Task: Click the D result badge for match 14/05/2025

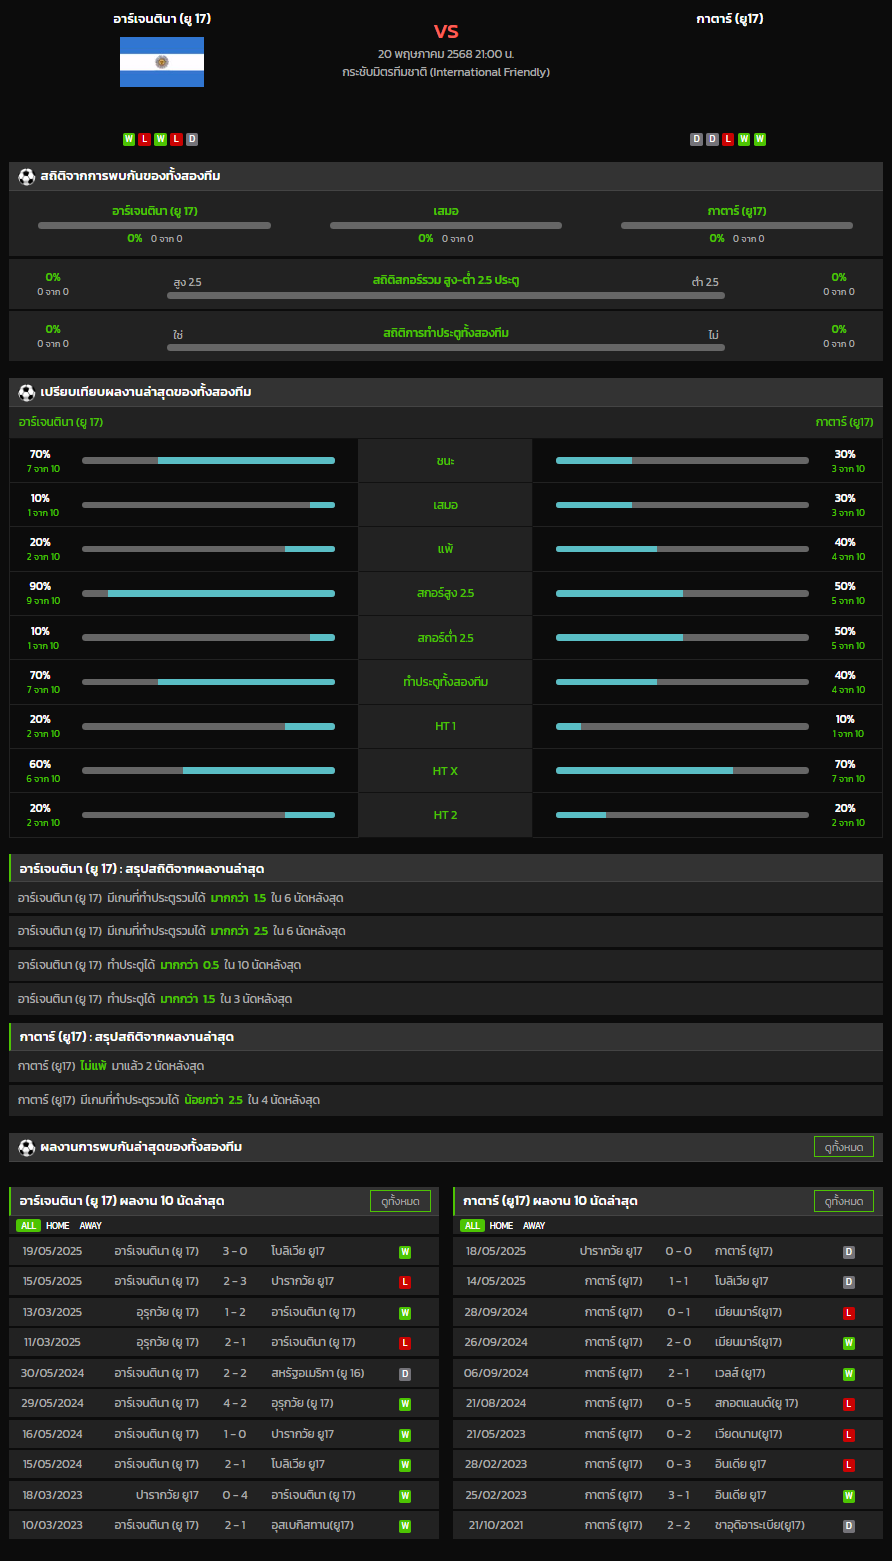Action: point(849,1282)
